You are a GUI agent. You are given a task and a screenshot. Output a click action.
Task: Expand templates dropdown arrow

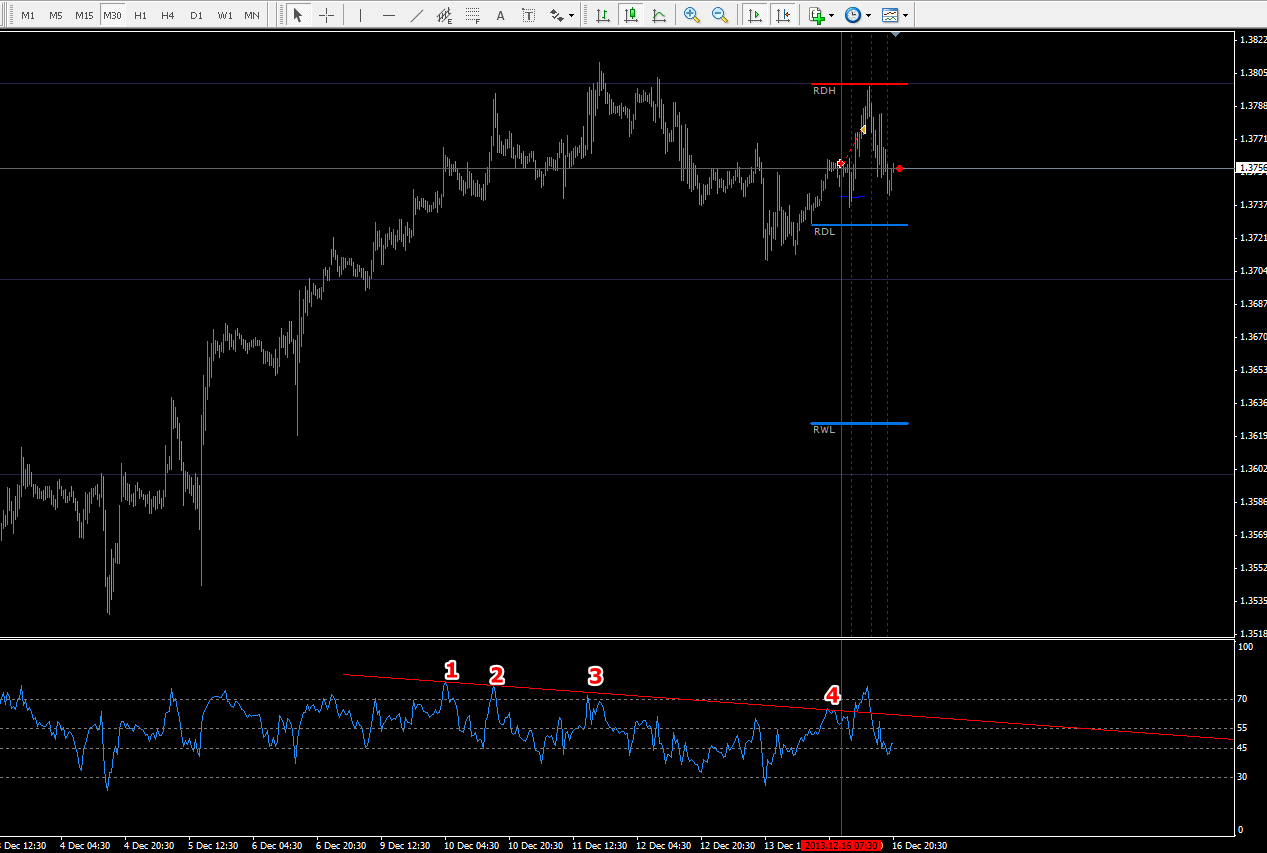pyautogui.click(x=906, y=16)
